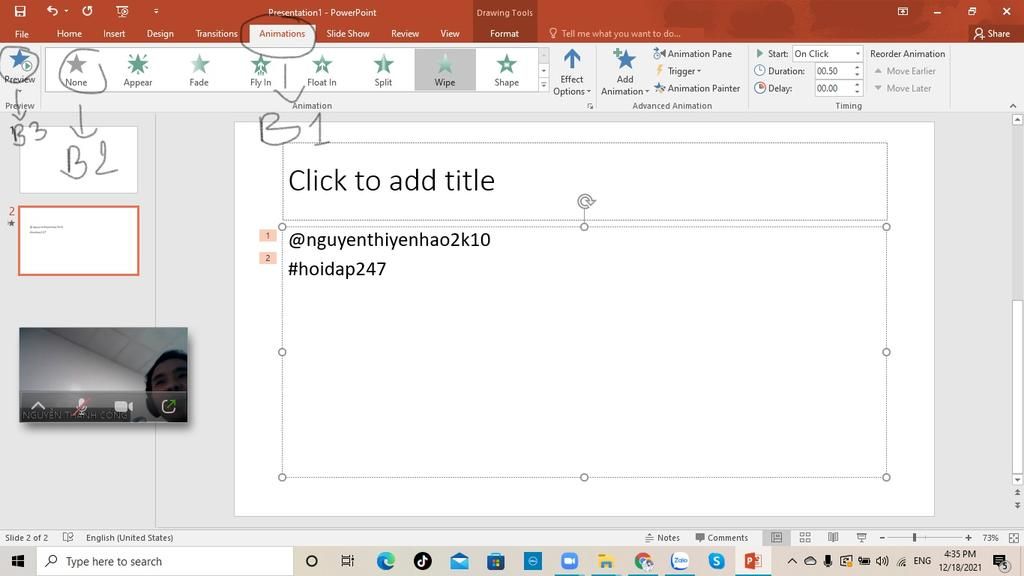Choose None to remove the animation
This screenshot has width=1024, height=576.
tap(76, 70)
